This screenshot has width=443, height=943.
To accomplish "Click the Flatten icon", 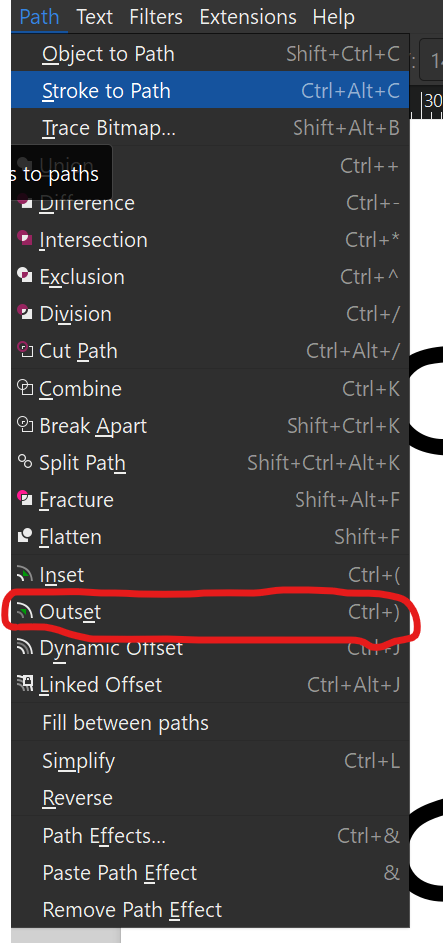I will 25,536.
